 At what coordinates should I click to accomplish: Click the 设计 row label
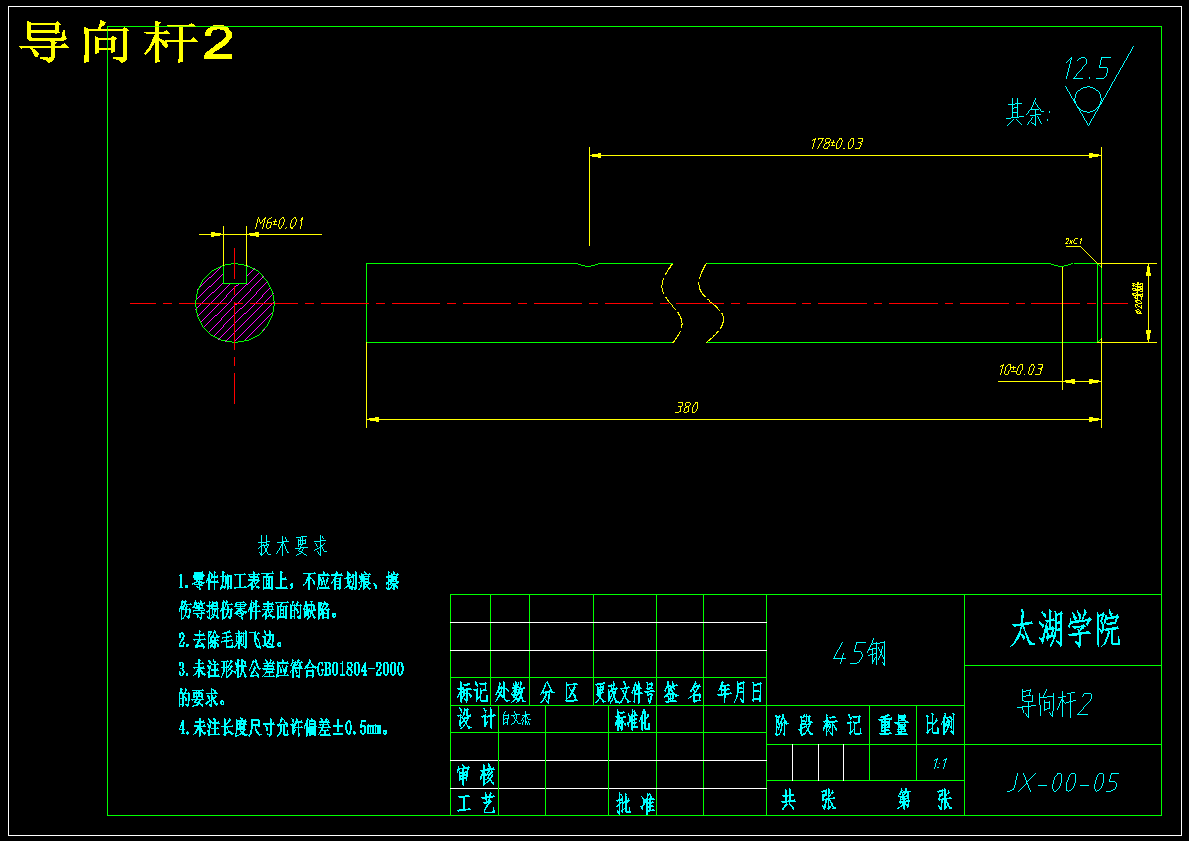(x=475, y=718)
